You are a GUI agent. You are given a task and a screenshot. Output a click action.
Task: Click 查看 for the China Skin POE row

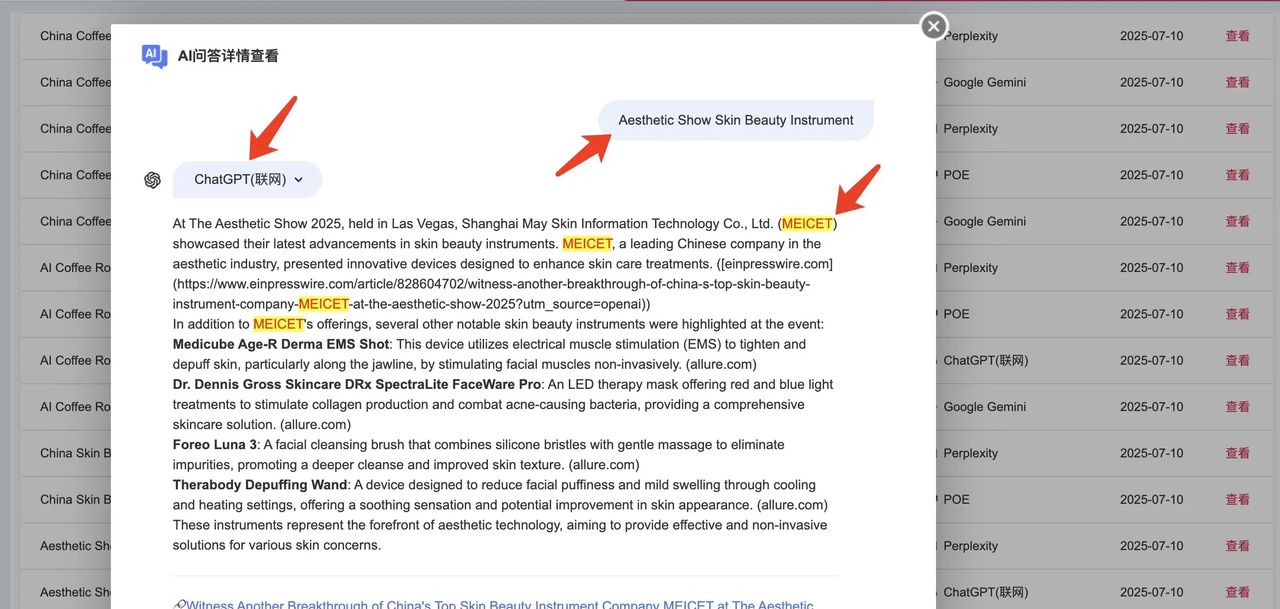coord(1237,499)
